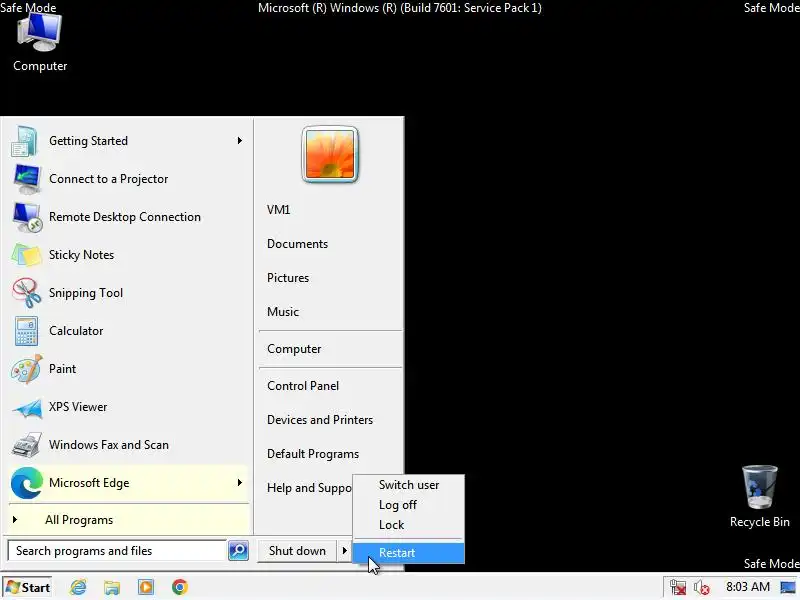Click the XPS Viewer paper plane icon
Viewport: 800px width, 600px height.
[x=27, y=408]
